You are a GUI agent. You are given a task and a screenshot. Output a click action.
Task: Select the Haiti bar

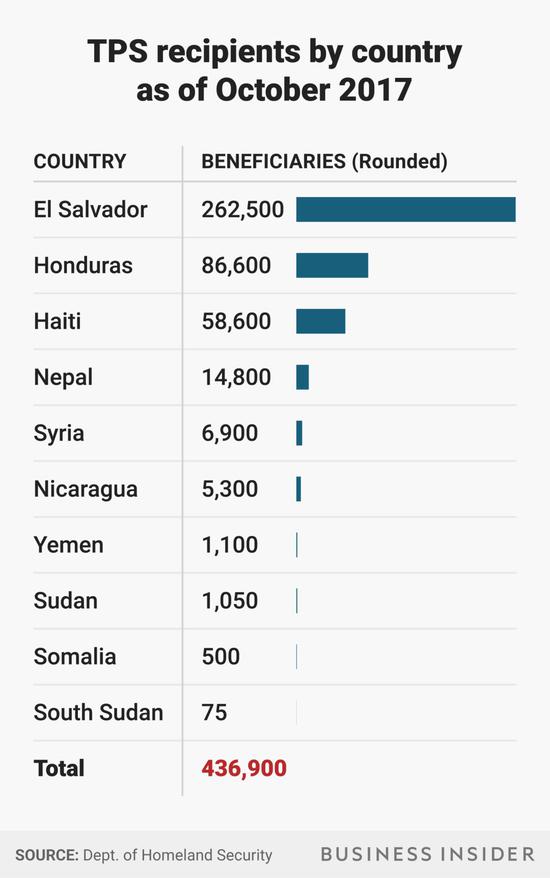(320, 321)
